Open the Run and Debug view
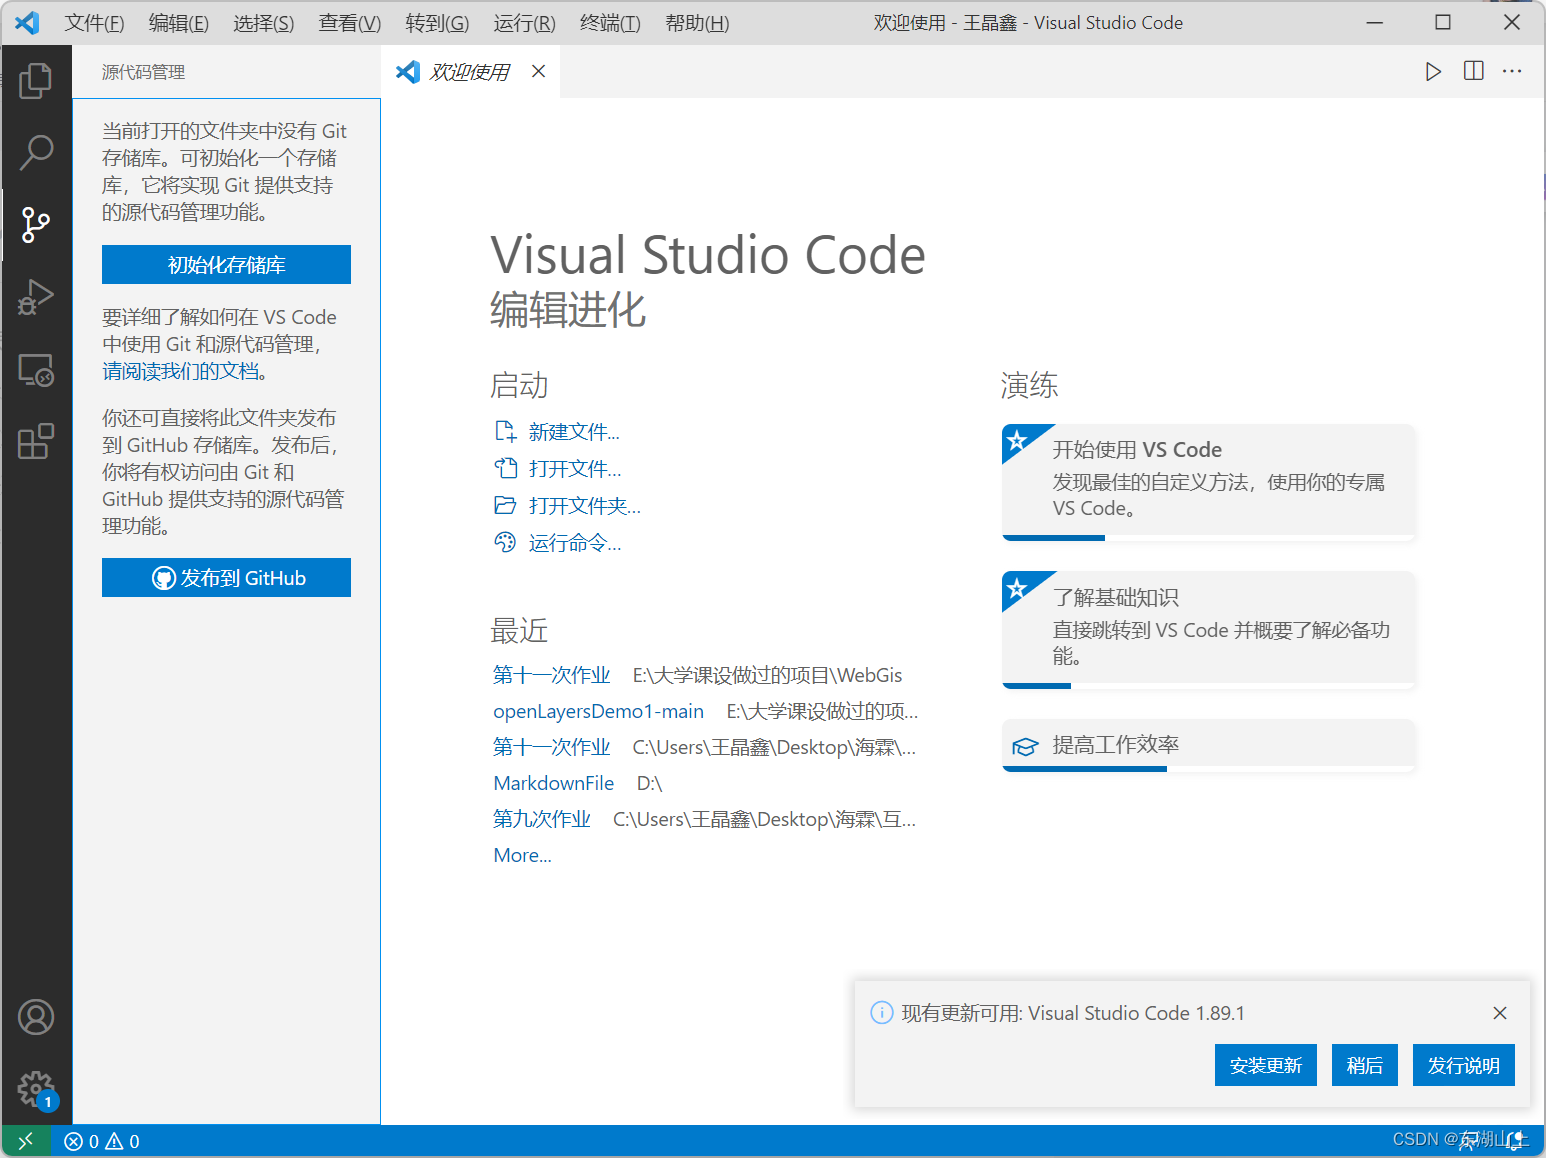This screenshot has width=1546, height=1158. coord(36,297)
